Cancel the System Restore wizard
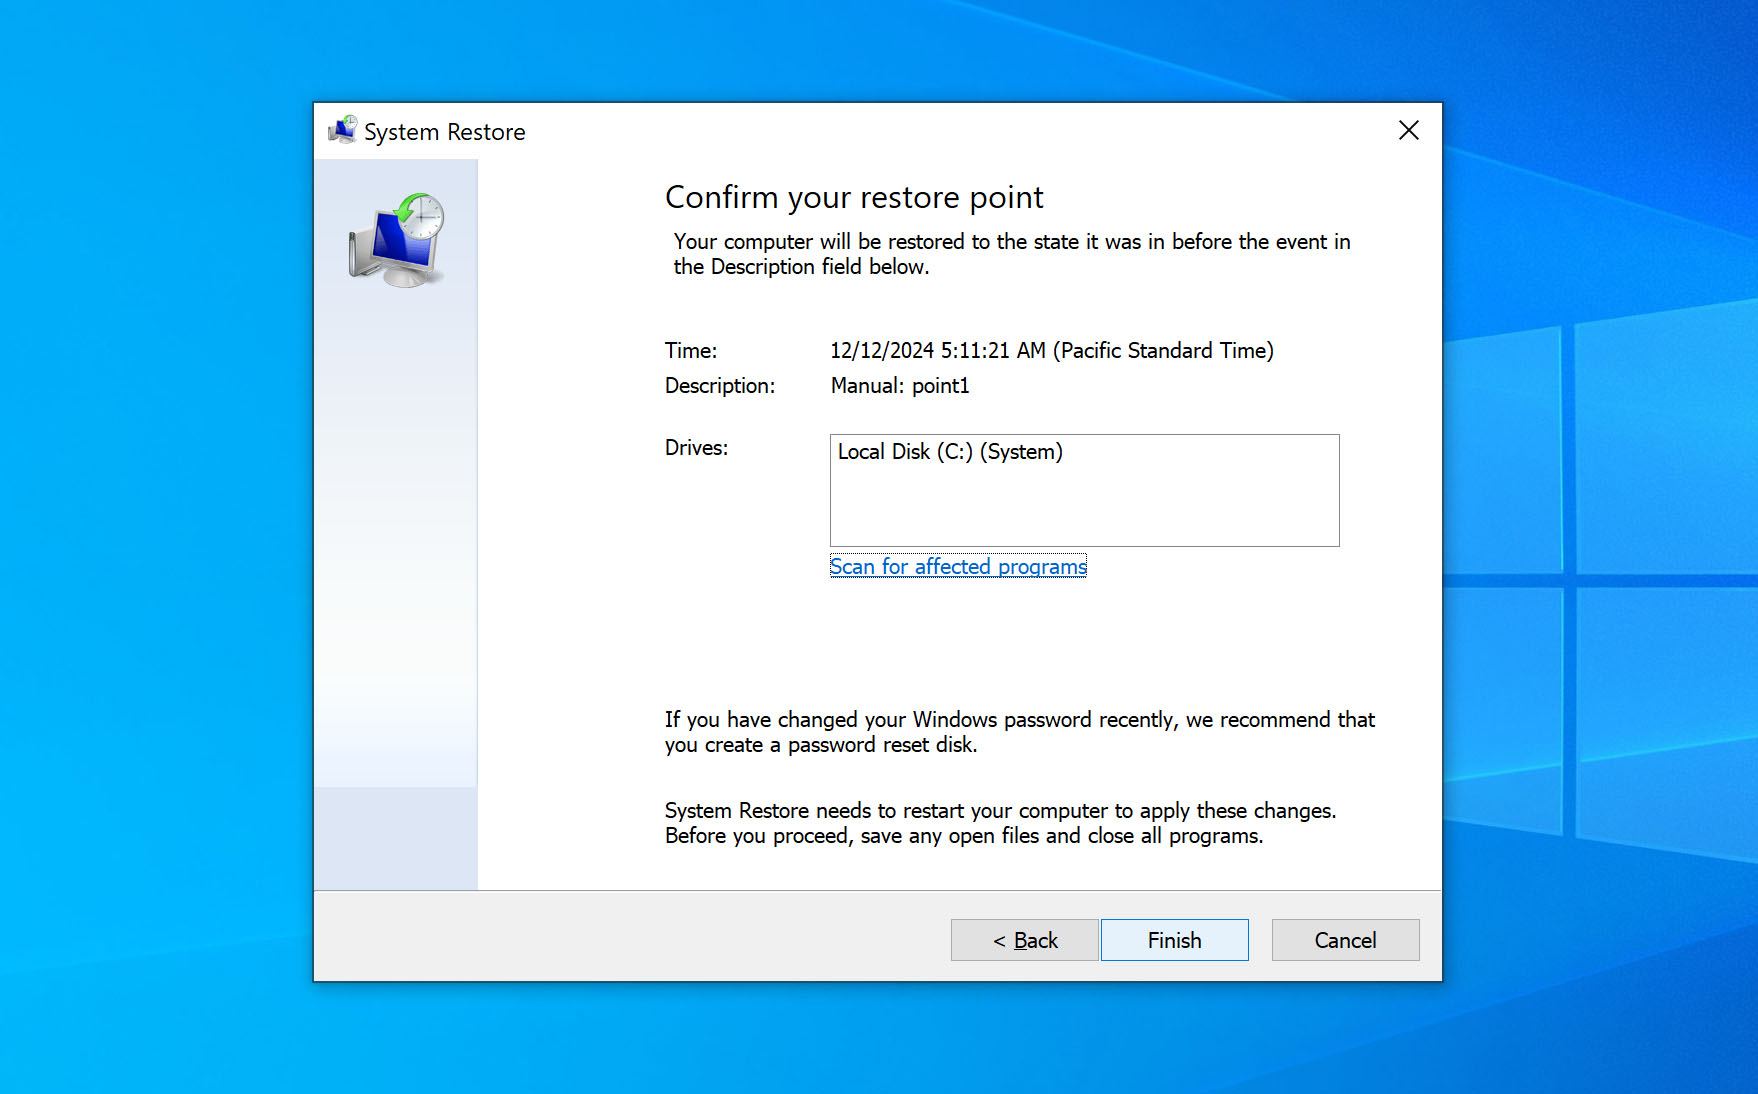Viewport: 1758px width, 1094px height. pyautogui.click(x=1345, y=940)
